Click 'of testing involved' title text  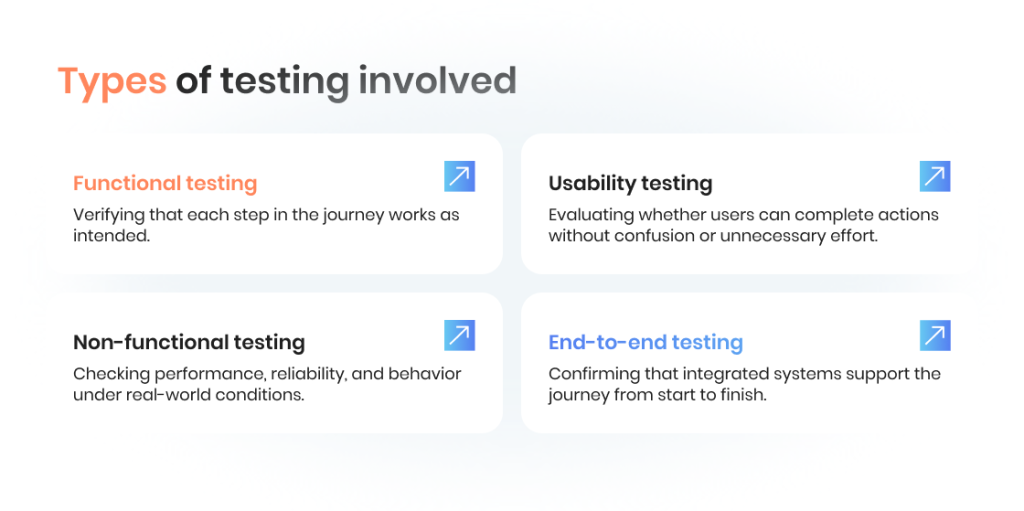pyautogui.click(x=346, y=81)
